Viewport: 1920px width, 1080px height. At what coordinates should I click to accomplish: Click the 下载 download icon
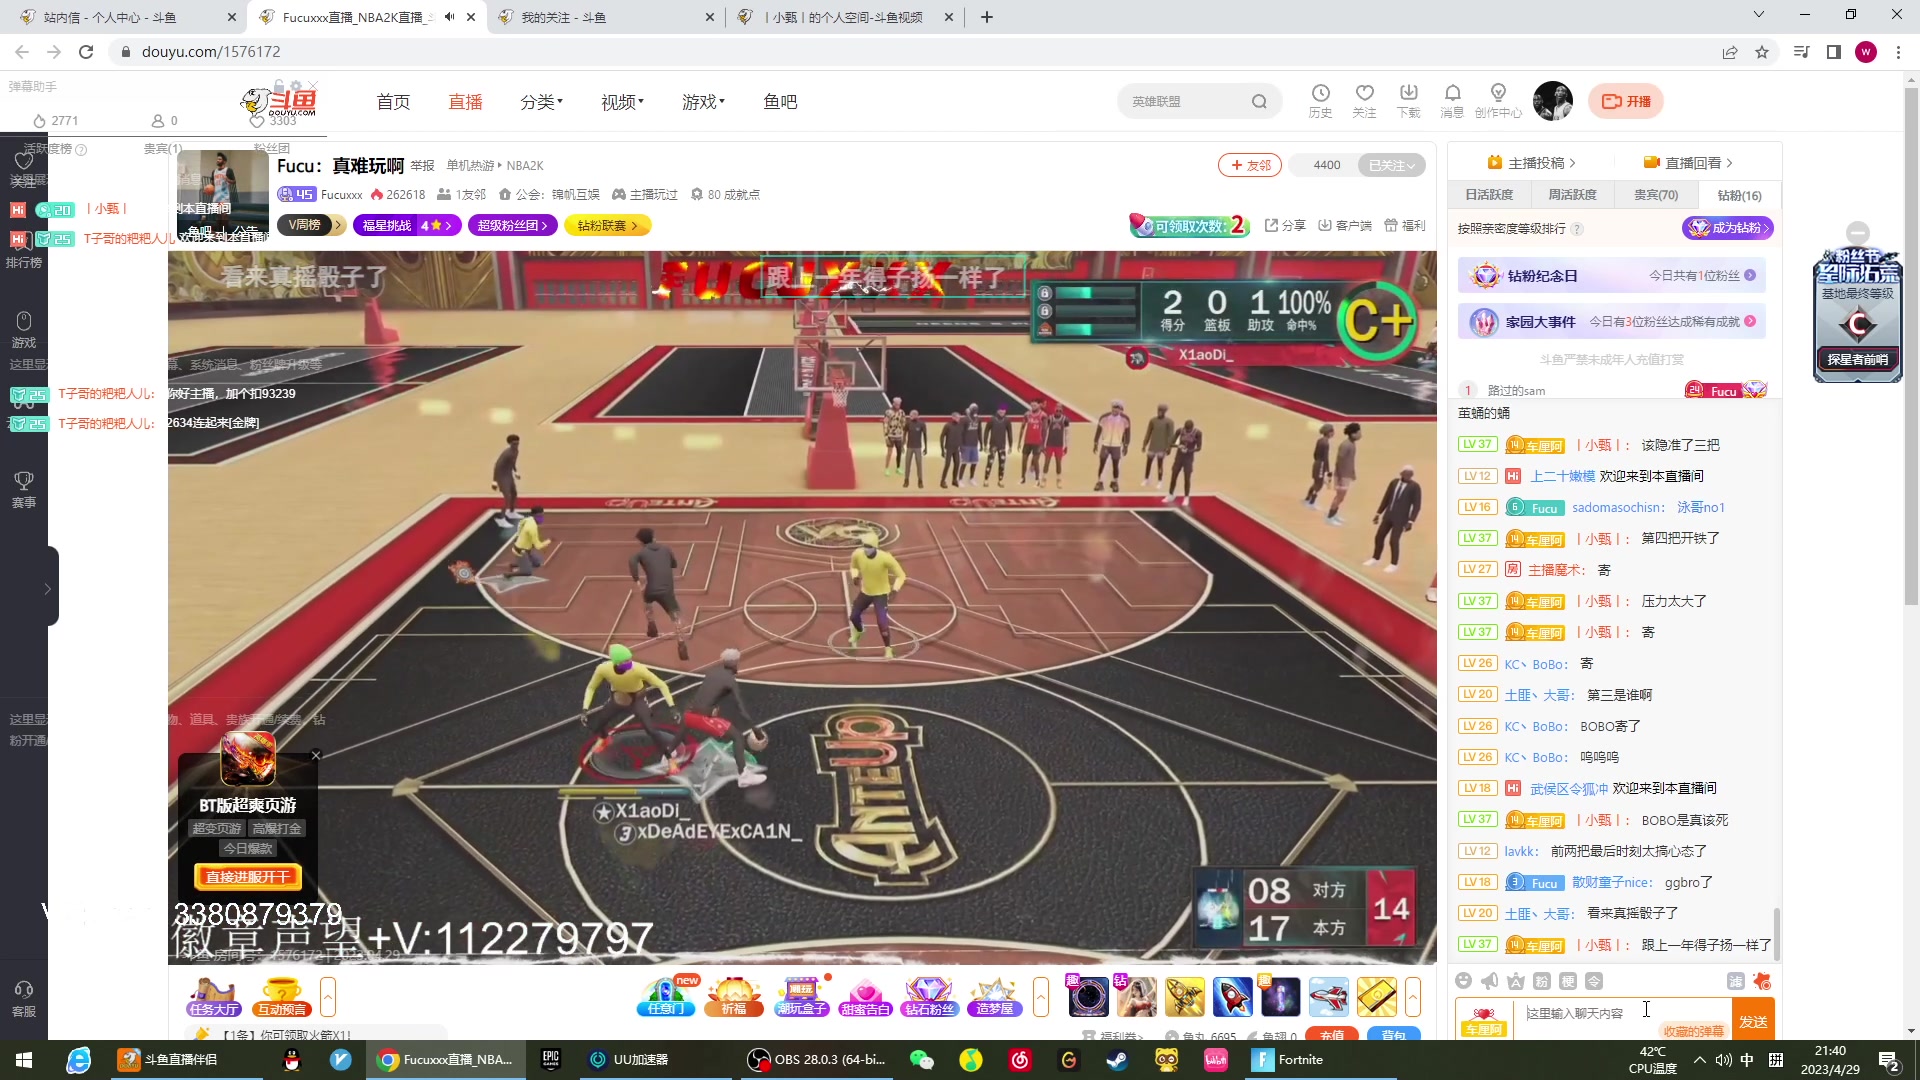[x=1408, y=101]
